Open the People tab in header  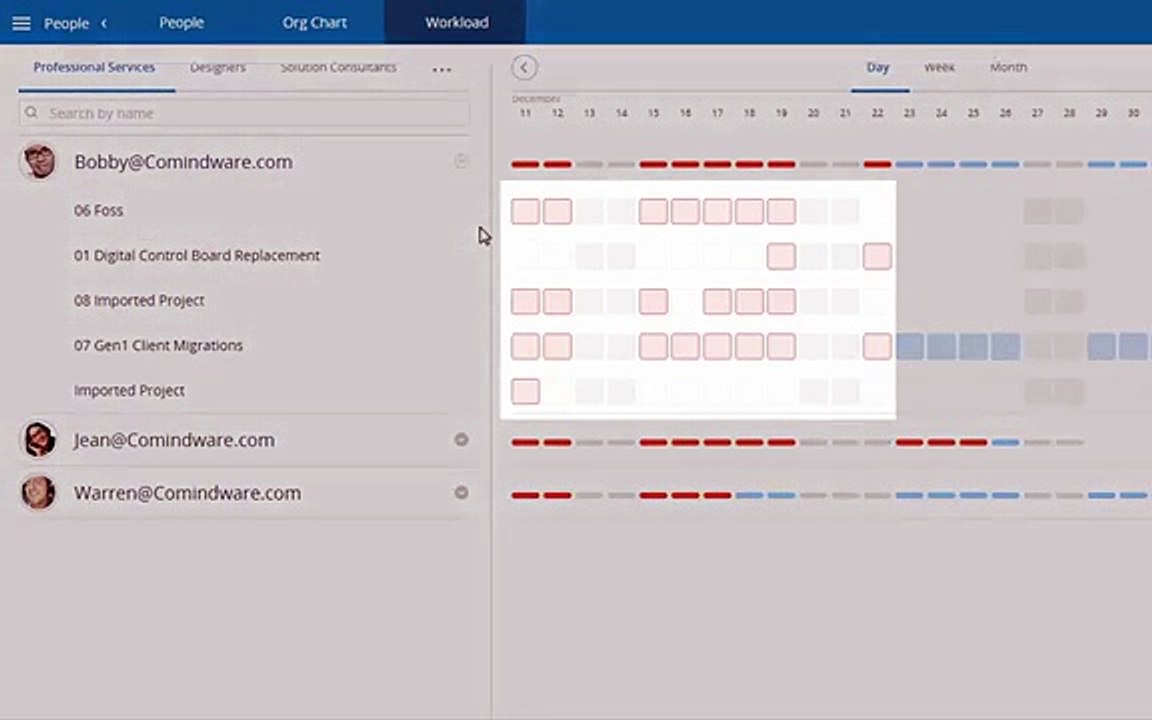click(181, 23)
